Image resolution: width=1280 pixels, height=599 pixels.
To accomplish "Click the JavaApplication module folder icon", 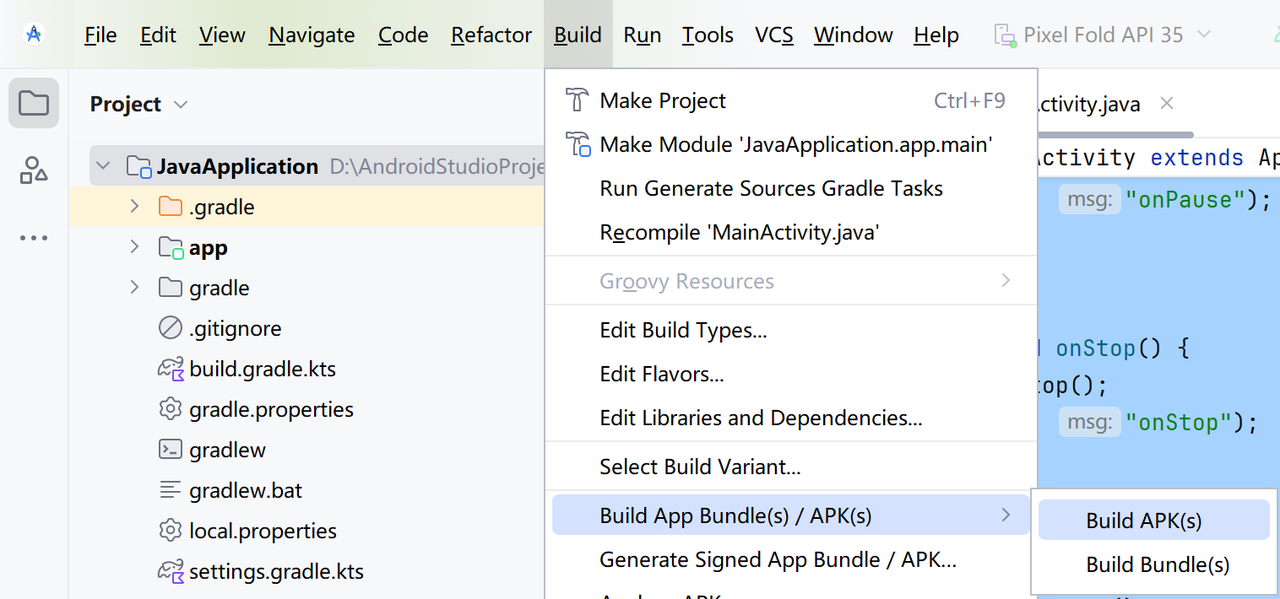I will click(x=138, y=166).
